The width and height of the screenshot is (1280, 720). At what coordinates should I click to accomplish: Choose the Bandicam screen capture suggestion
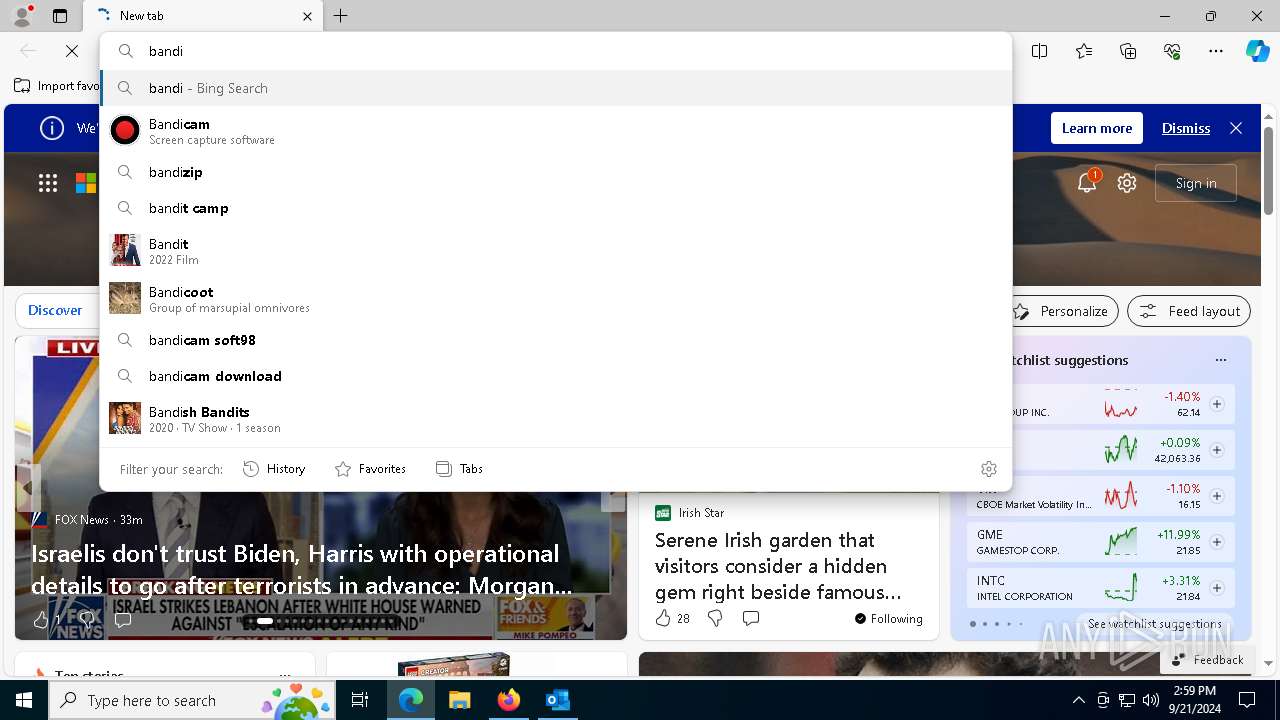point(556,131)
